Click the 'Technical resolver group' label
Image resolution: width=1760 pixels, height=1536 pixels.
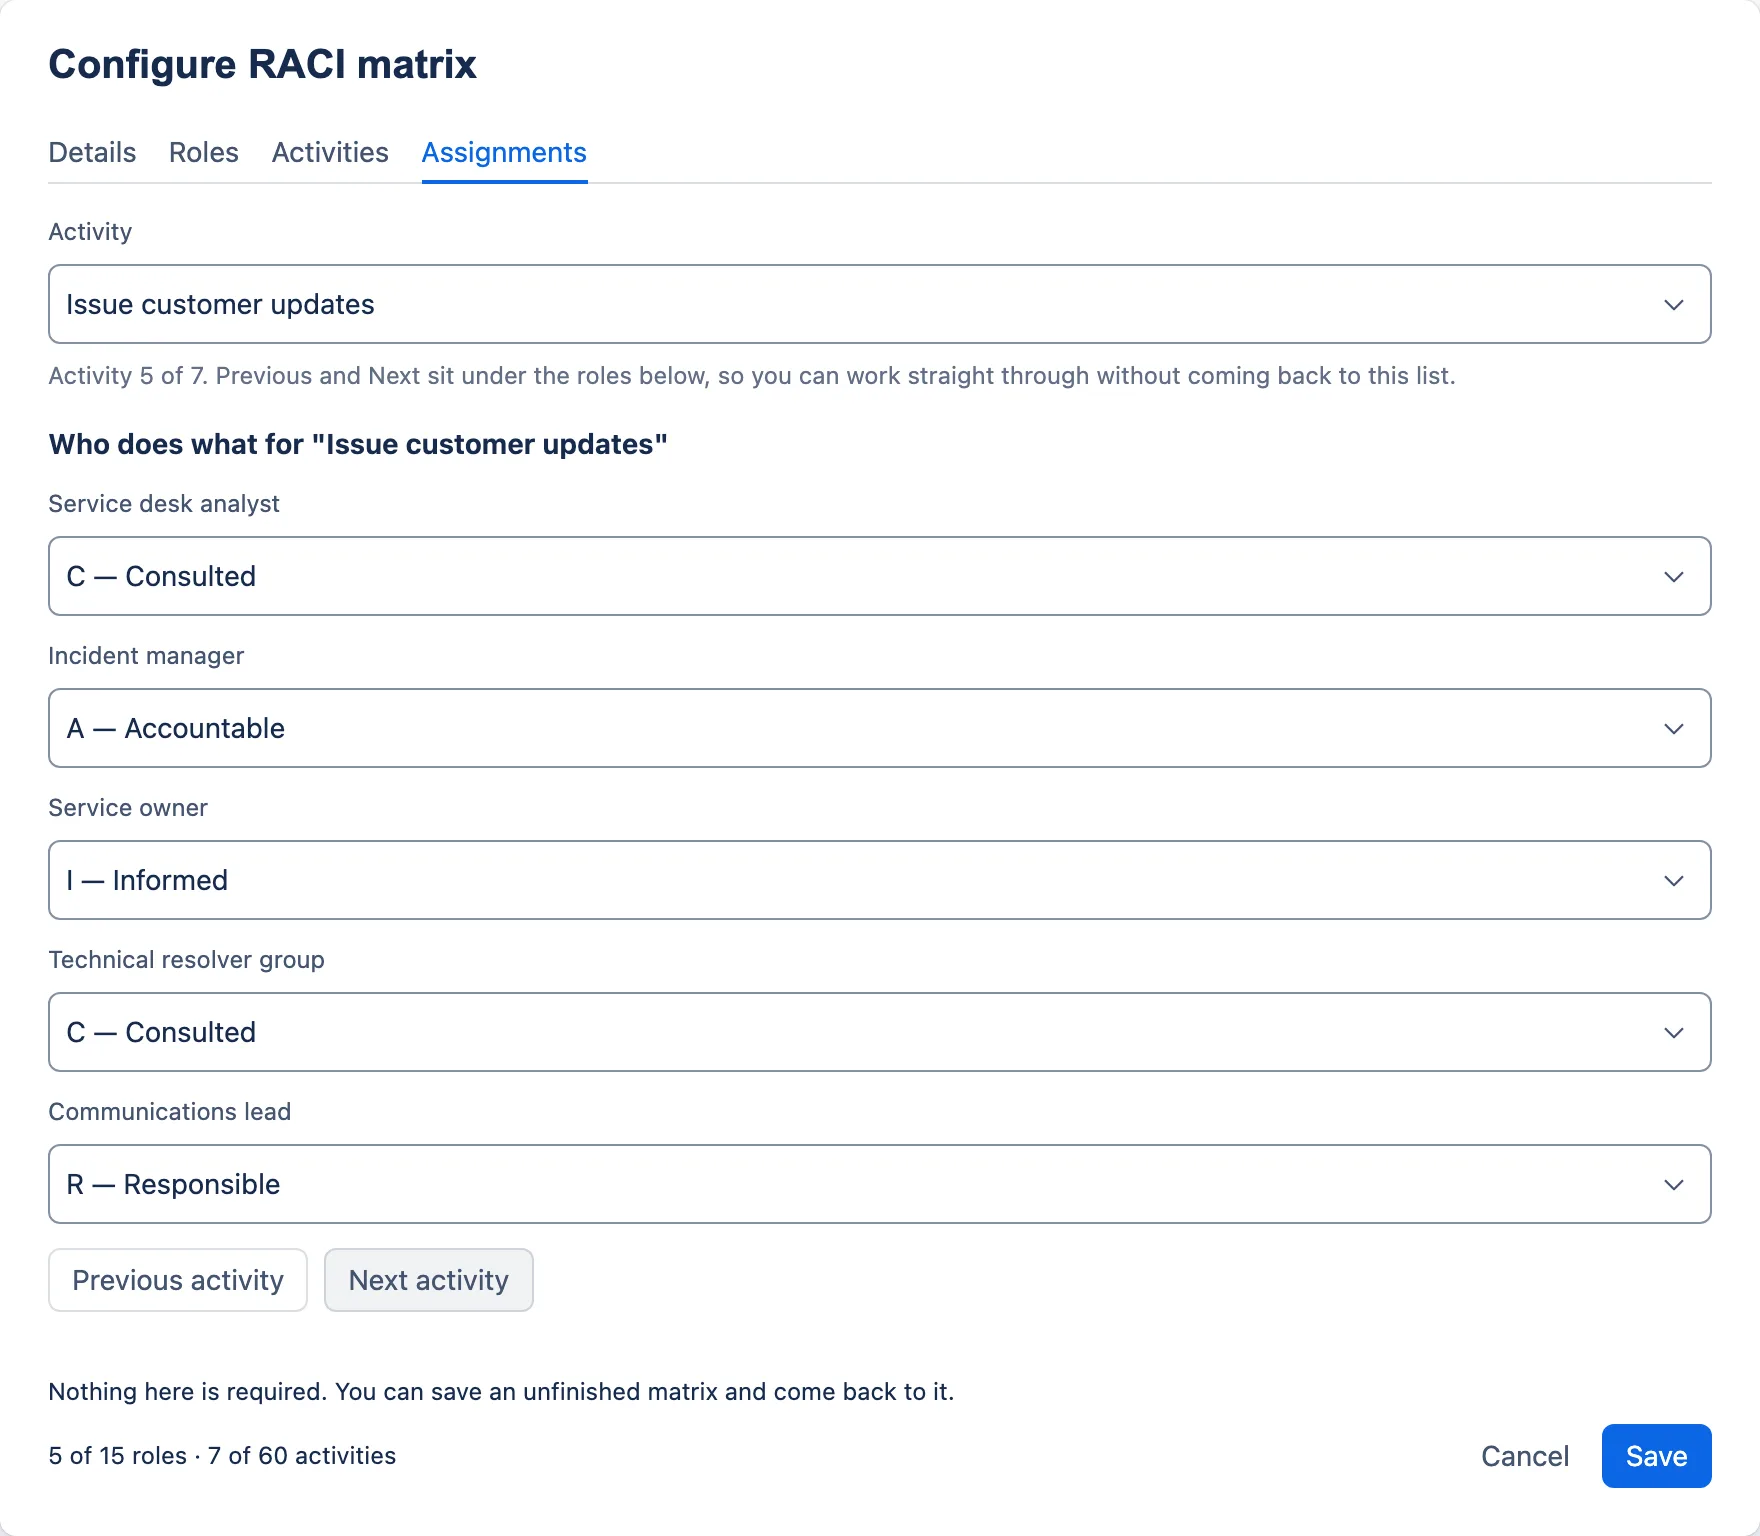(x=187, y=960)
